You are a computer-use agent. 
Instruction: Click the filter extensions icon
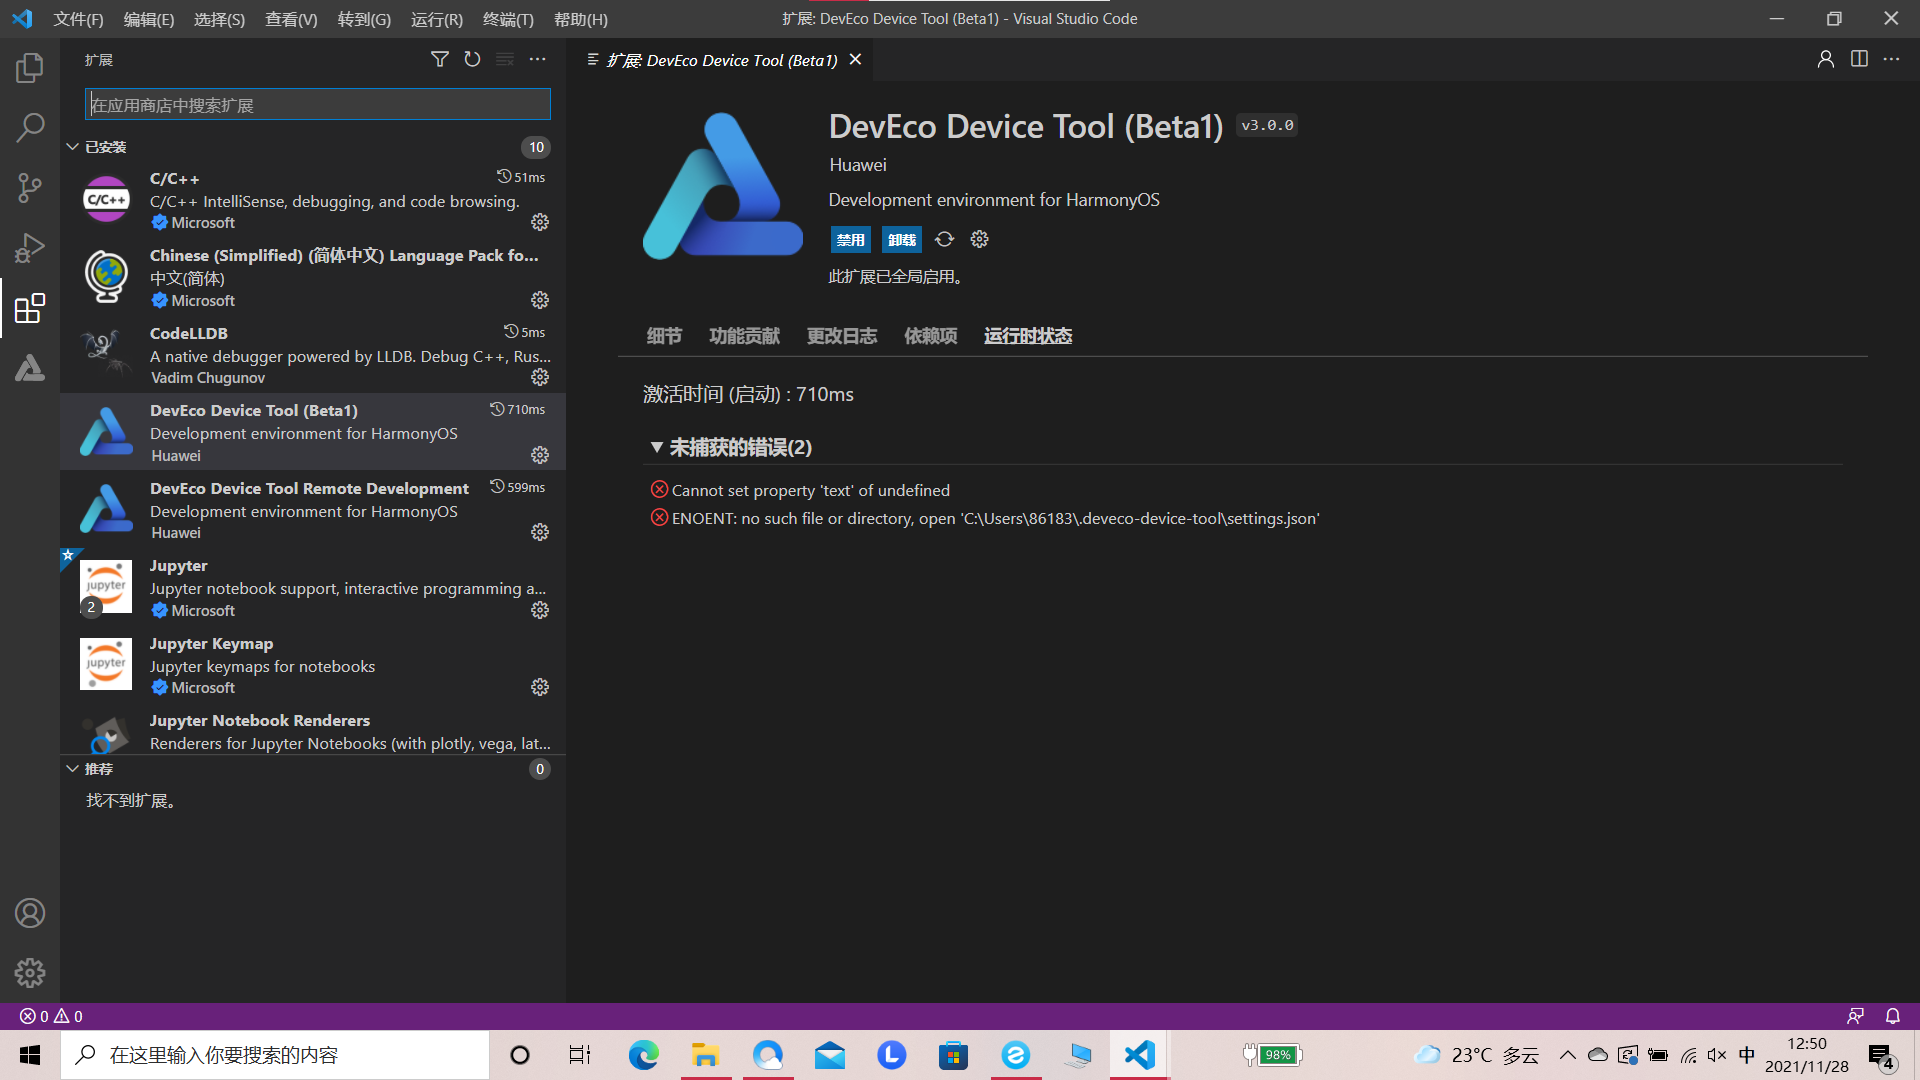(x=439, y=60)
